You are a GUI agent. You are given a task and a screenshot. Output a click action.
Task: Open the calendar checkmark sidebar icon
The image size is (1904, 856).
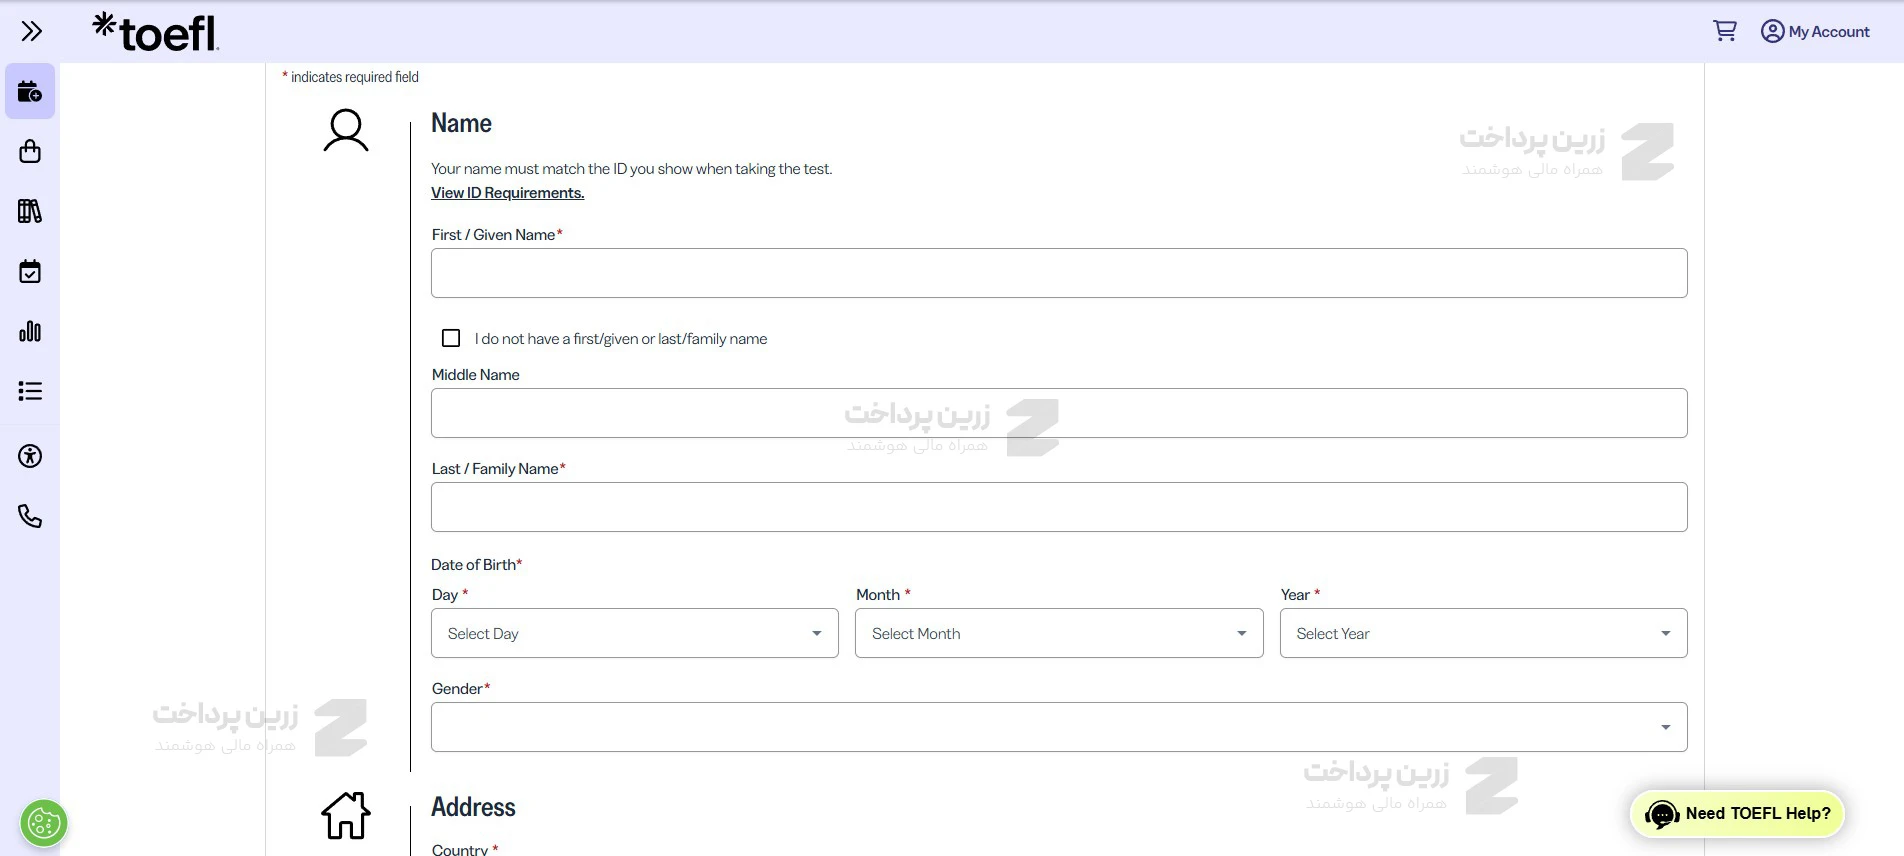tap(30, 271)
